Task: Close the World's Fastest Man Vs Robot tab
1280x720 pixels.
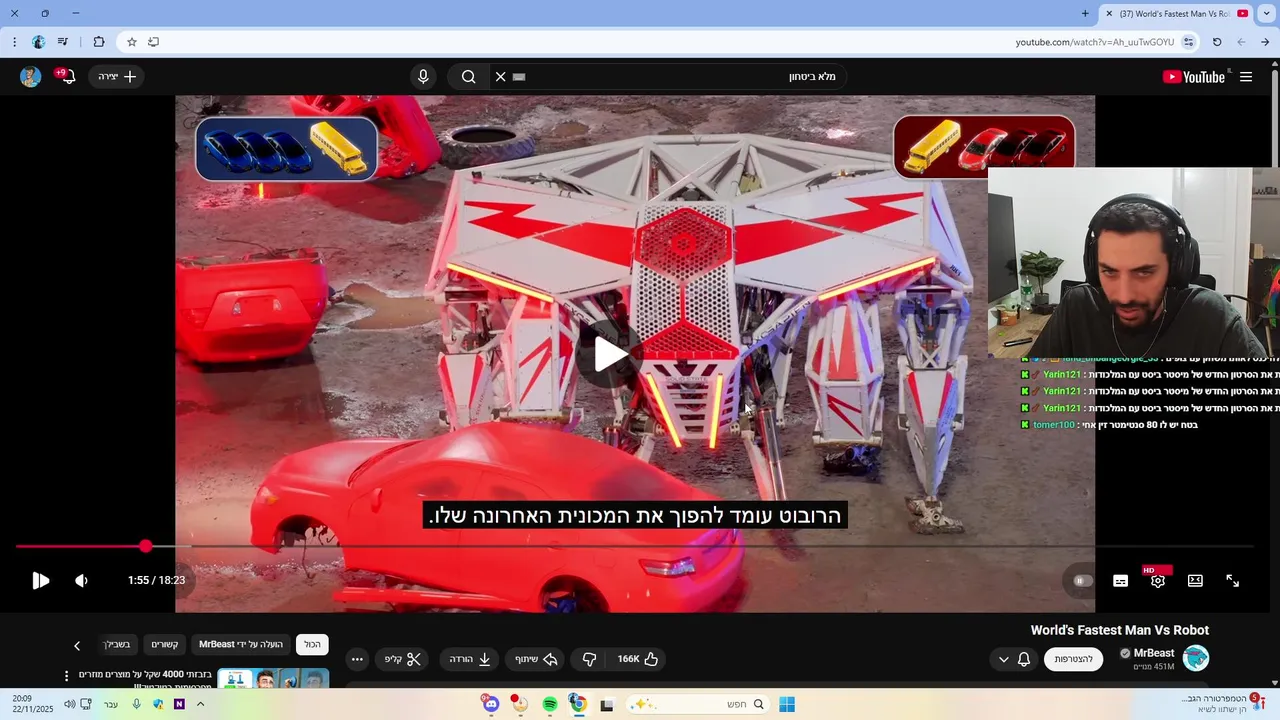Action: click(1108, 14)
